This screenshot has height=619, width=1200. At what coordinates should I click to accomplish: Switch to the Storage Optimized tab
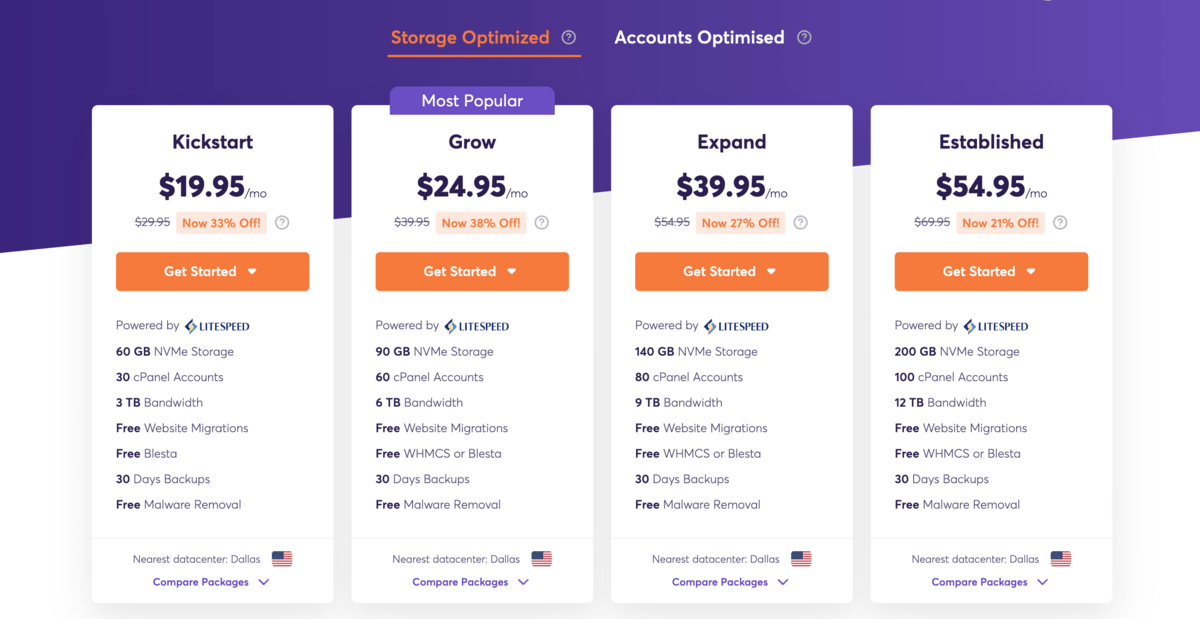(470, 37)
